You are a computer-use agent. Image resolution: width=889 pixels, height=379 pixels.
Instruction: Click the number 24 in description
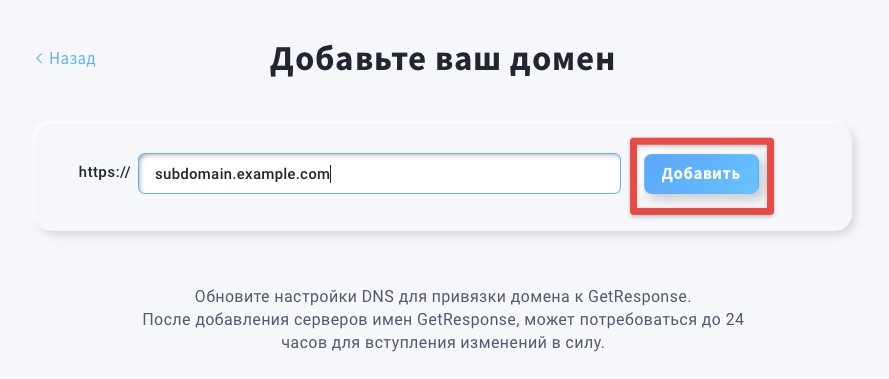pyautogui.click(x=735, y=320)
